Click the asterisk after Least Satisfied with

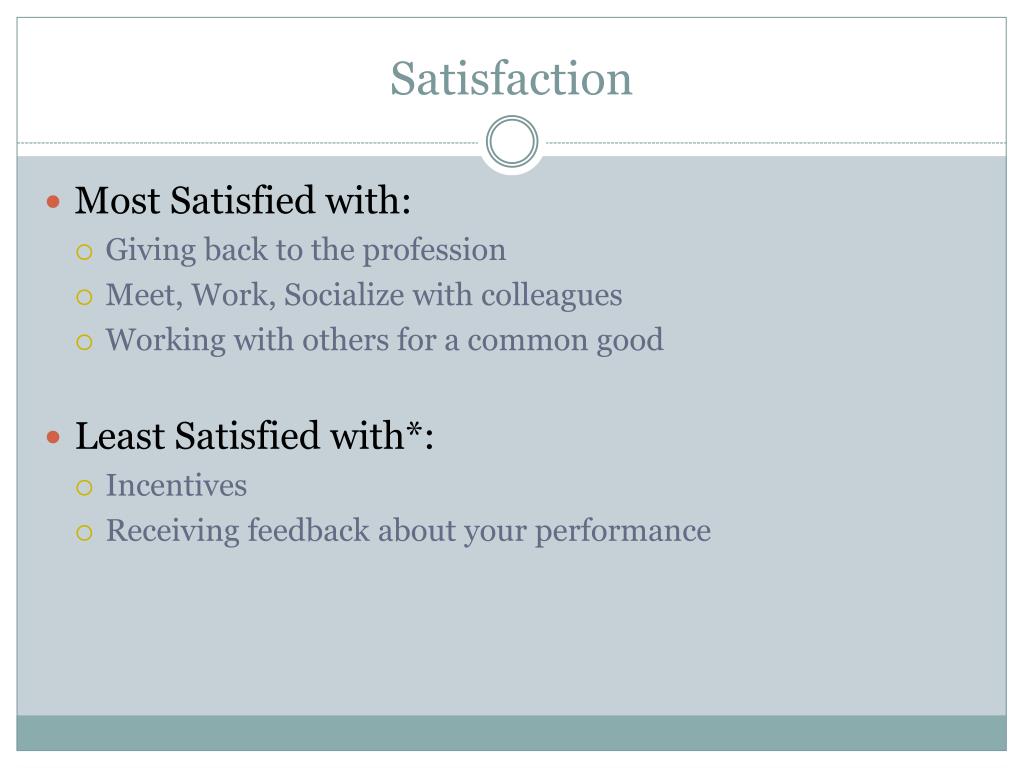pyautogui.click(x=414, y=429)
